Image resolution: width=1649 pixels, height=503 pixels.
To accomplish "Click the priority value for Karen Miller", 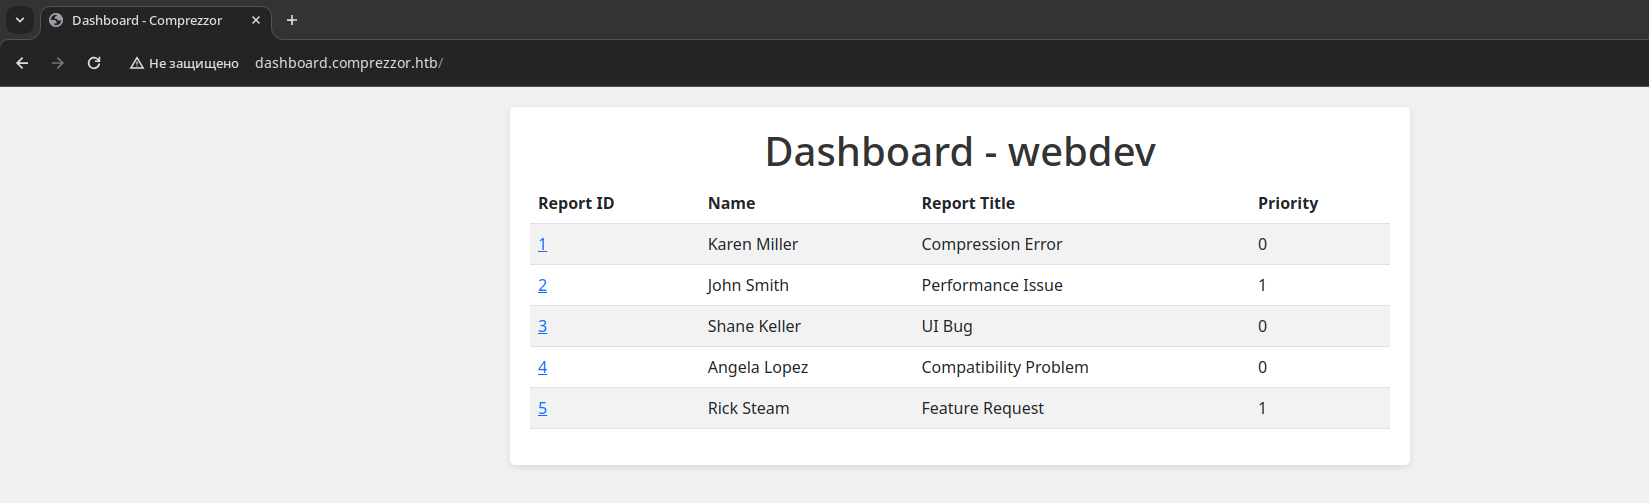I will pyautogui.click(x=1262, y=244).
